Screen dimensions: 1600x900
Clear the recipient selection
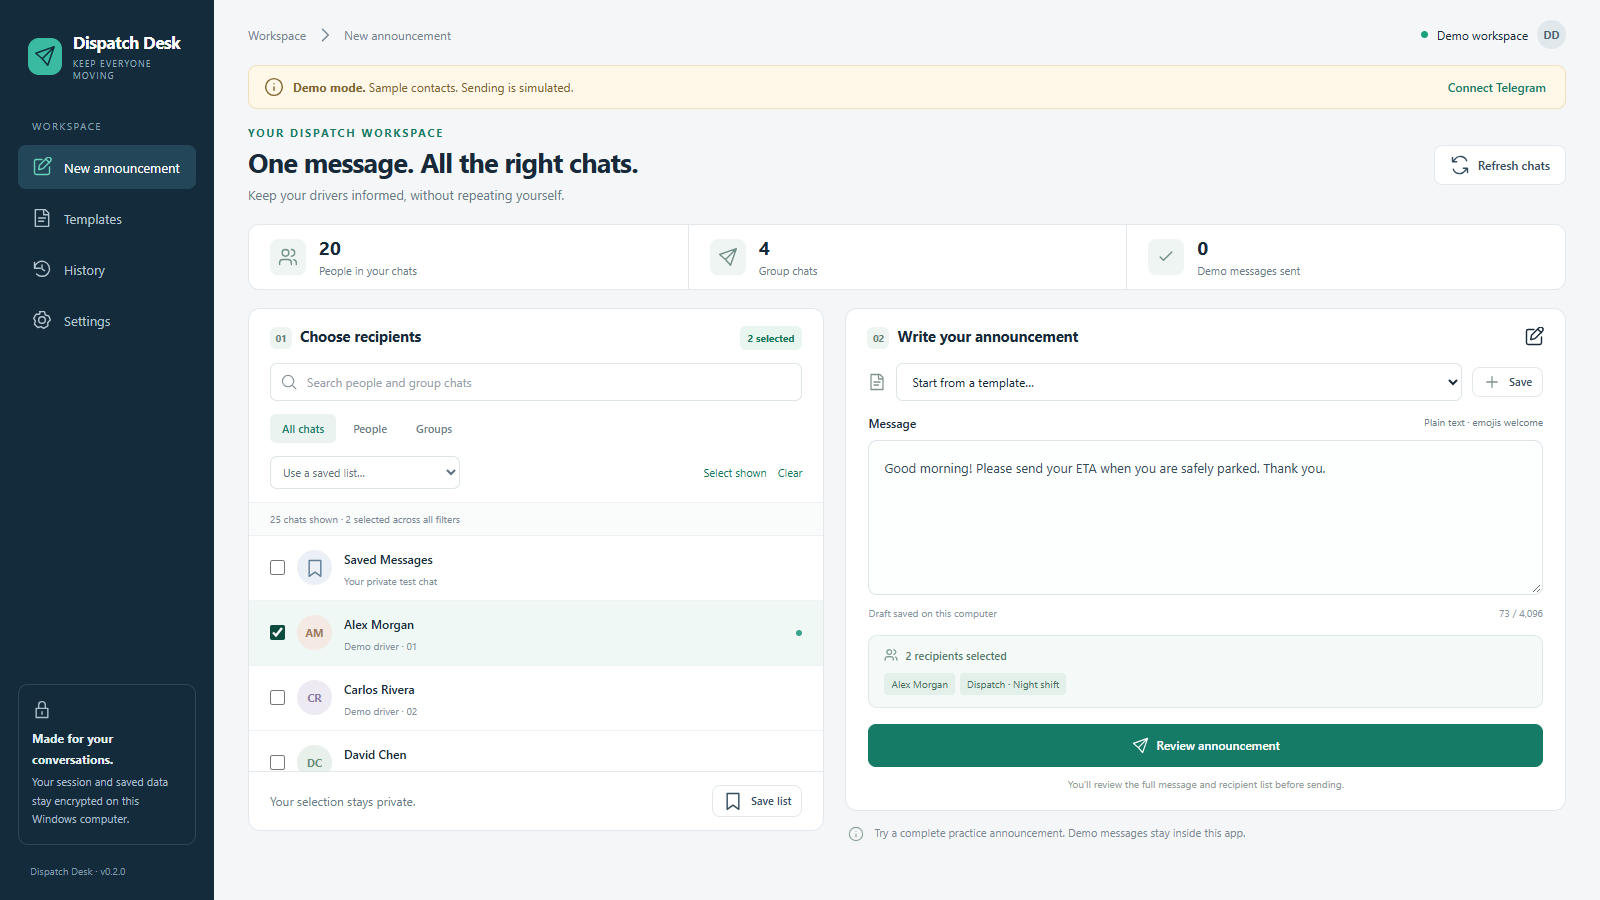(x=790, y=473)
